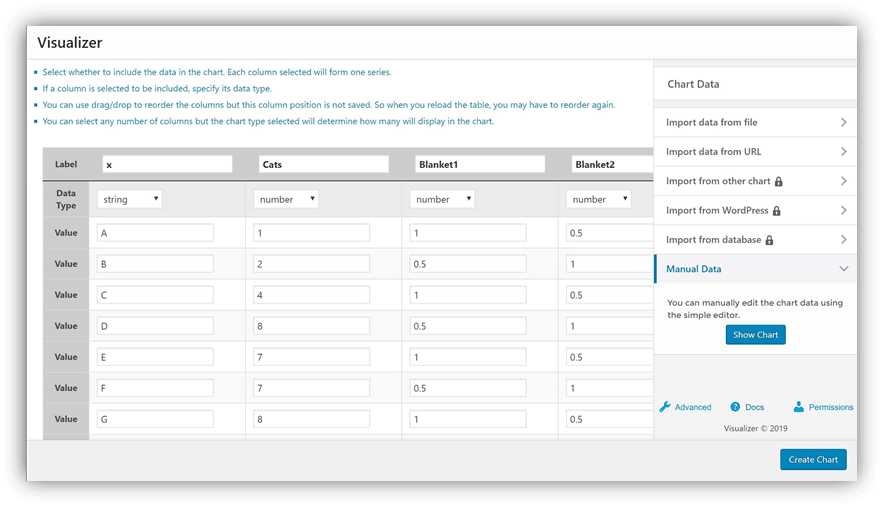
Task: Select the Manual Data section header
Action: (755, 269)
